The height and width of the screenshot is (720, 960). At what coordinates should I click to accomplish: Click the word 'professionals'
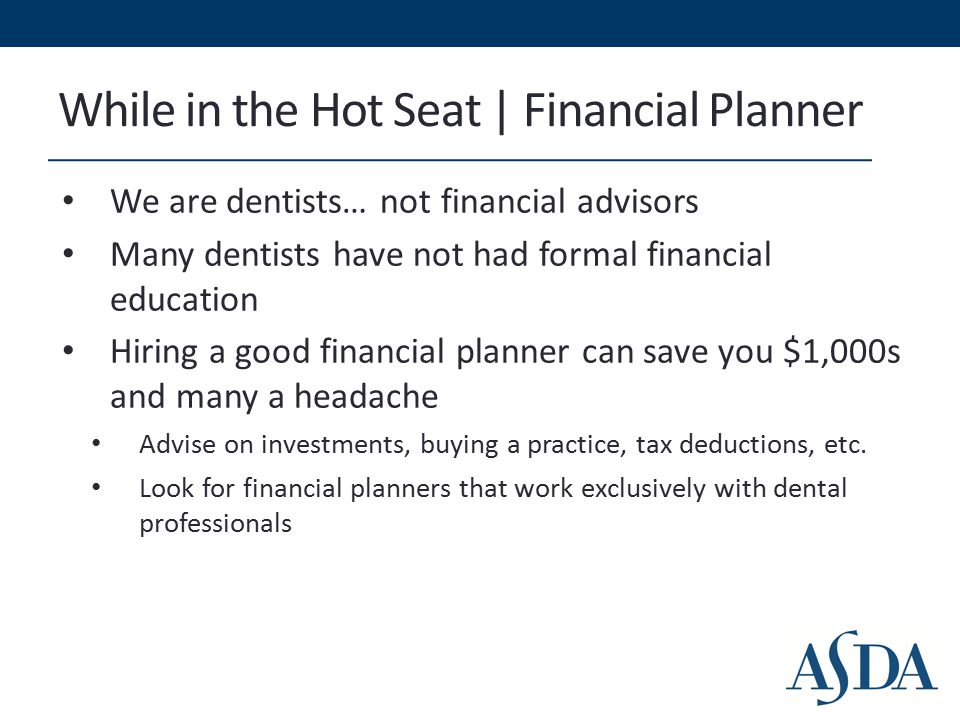point(216,524)
